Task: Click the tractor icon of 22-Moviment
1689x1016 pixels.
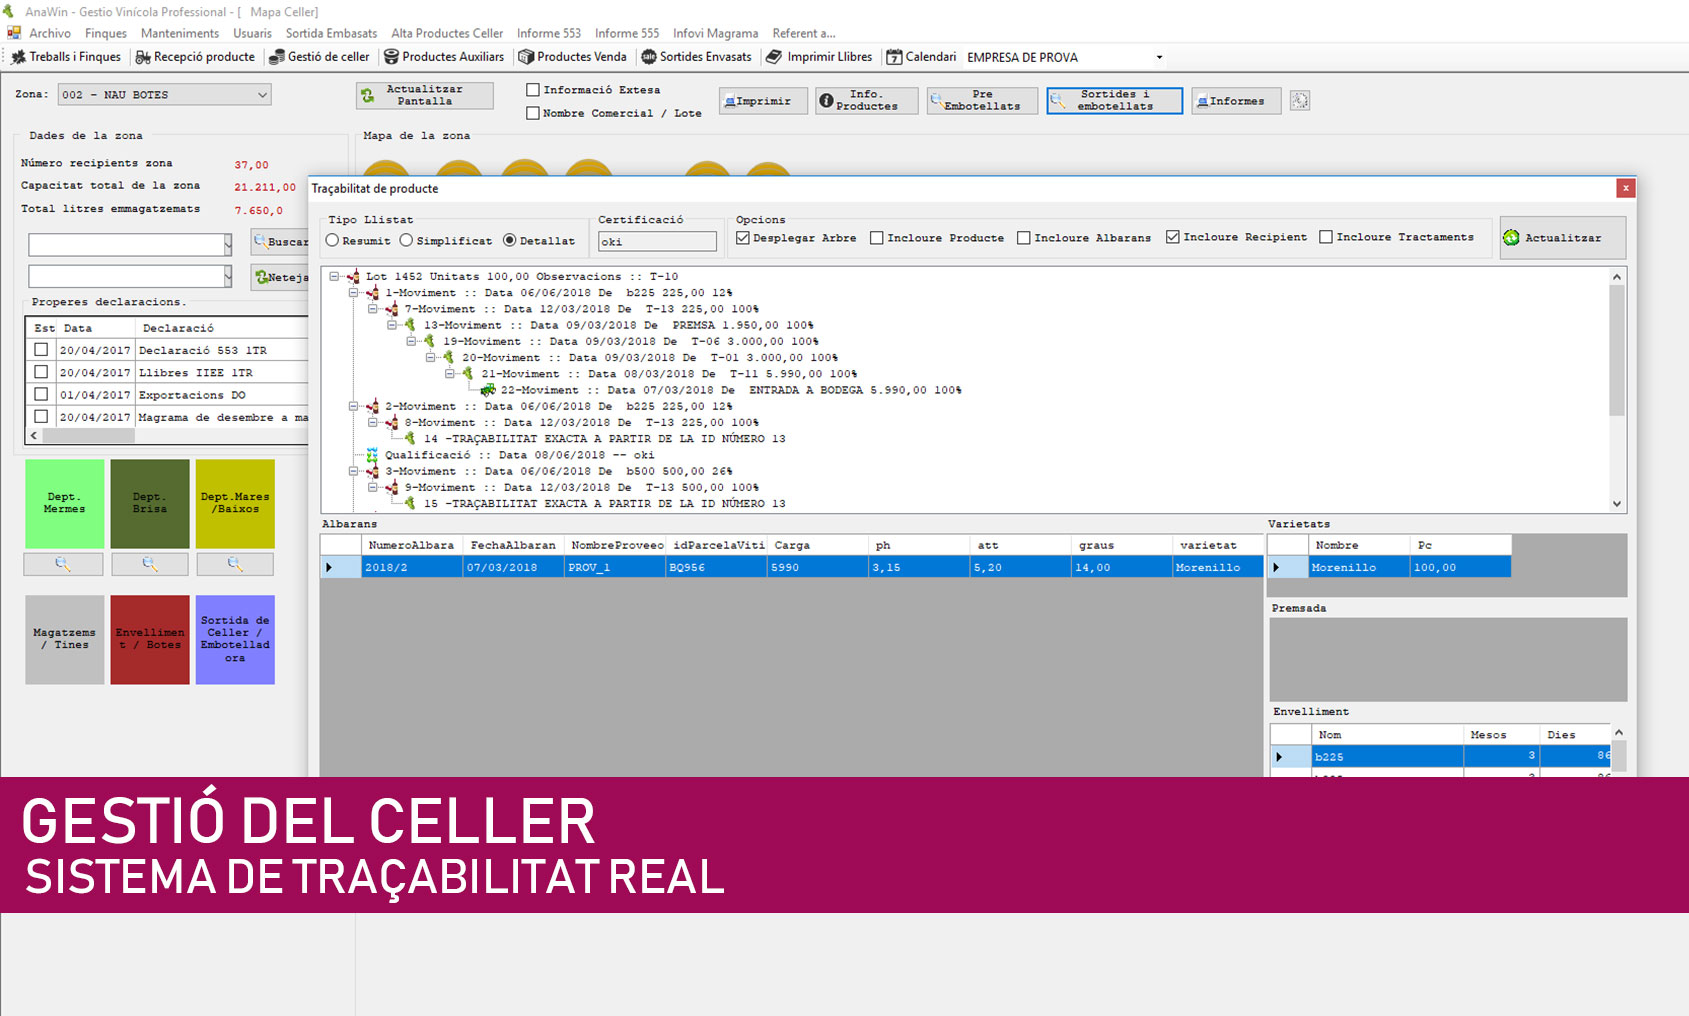Action: pyautogui.click(x=488, y=390)
